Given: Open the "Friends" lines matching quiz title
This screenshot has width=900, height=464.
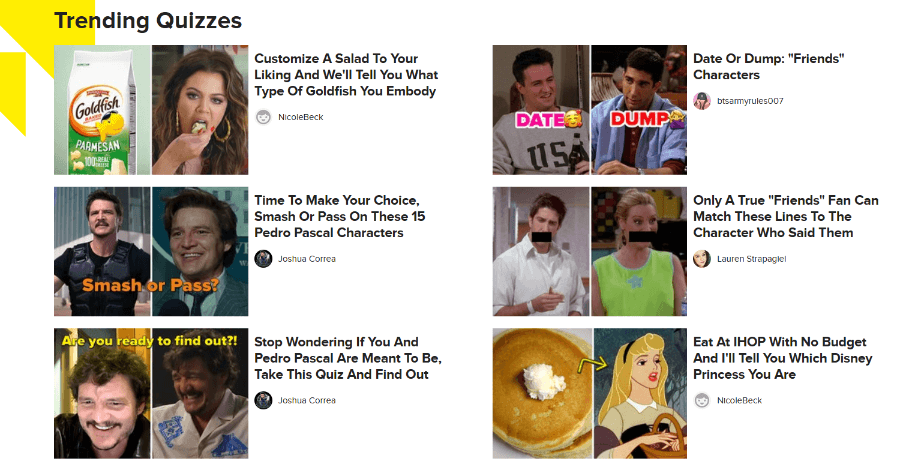Looking at the screenshot, I should point(786,216).
